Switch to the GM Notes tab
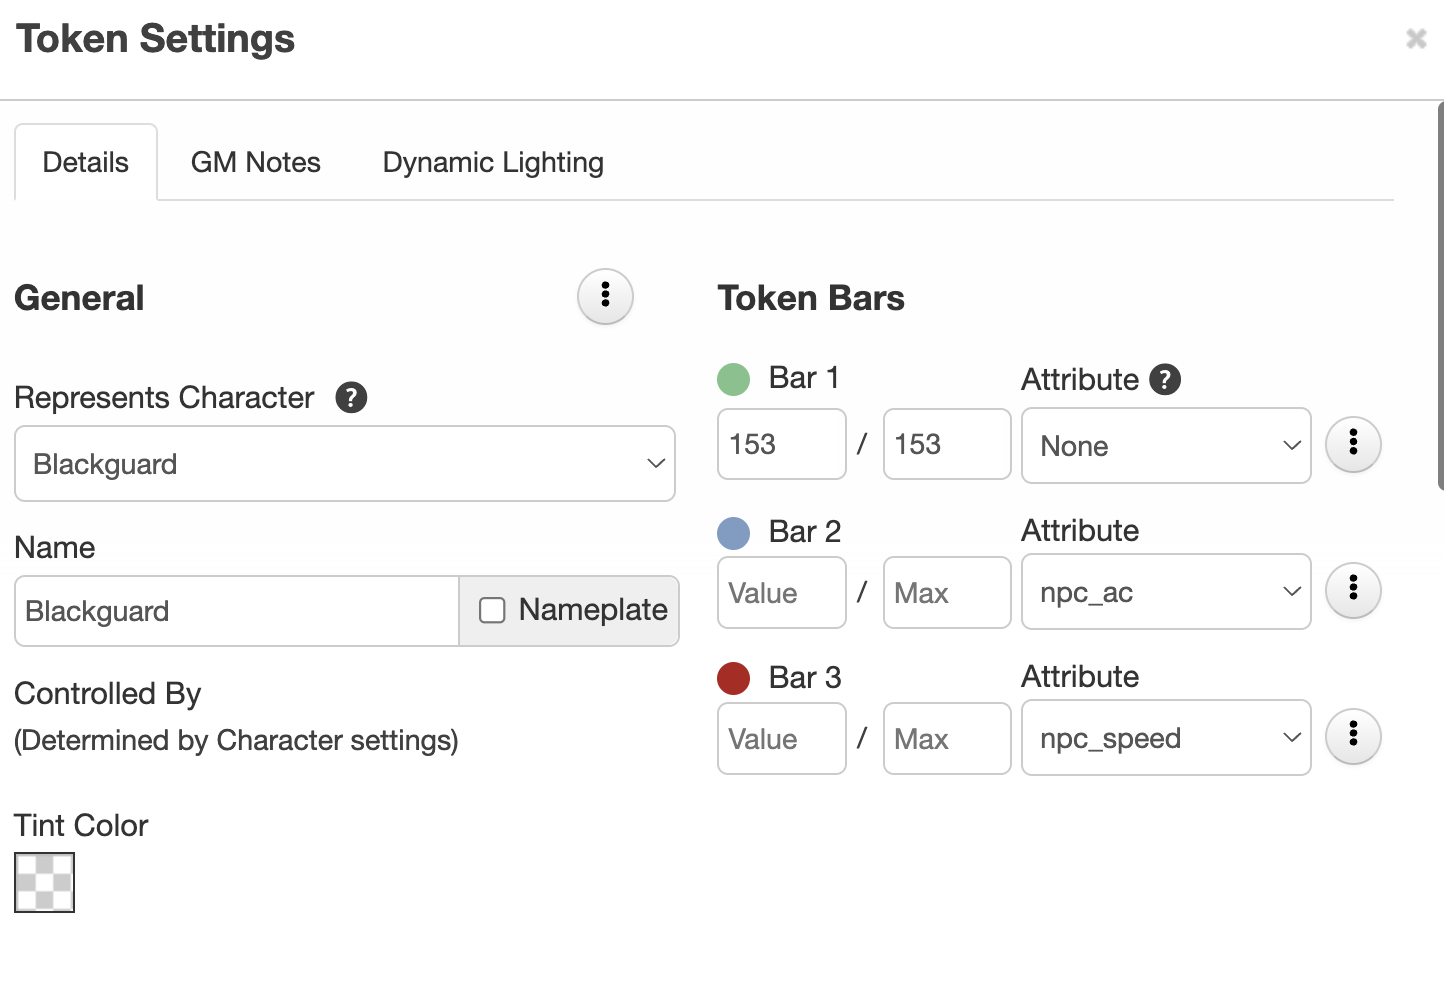Viewport: 1444px width, 994px height. pyautogui.click(x=255, y=162)
